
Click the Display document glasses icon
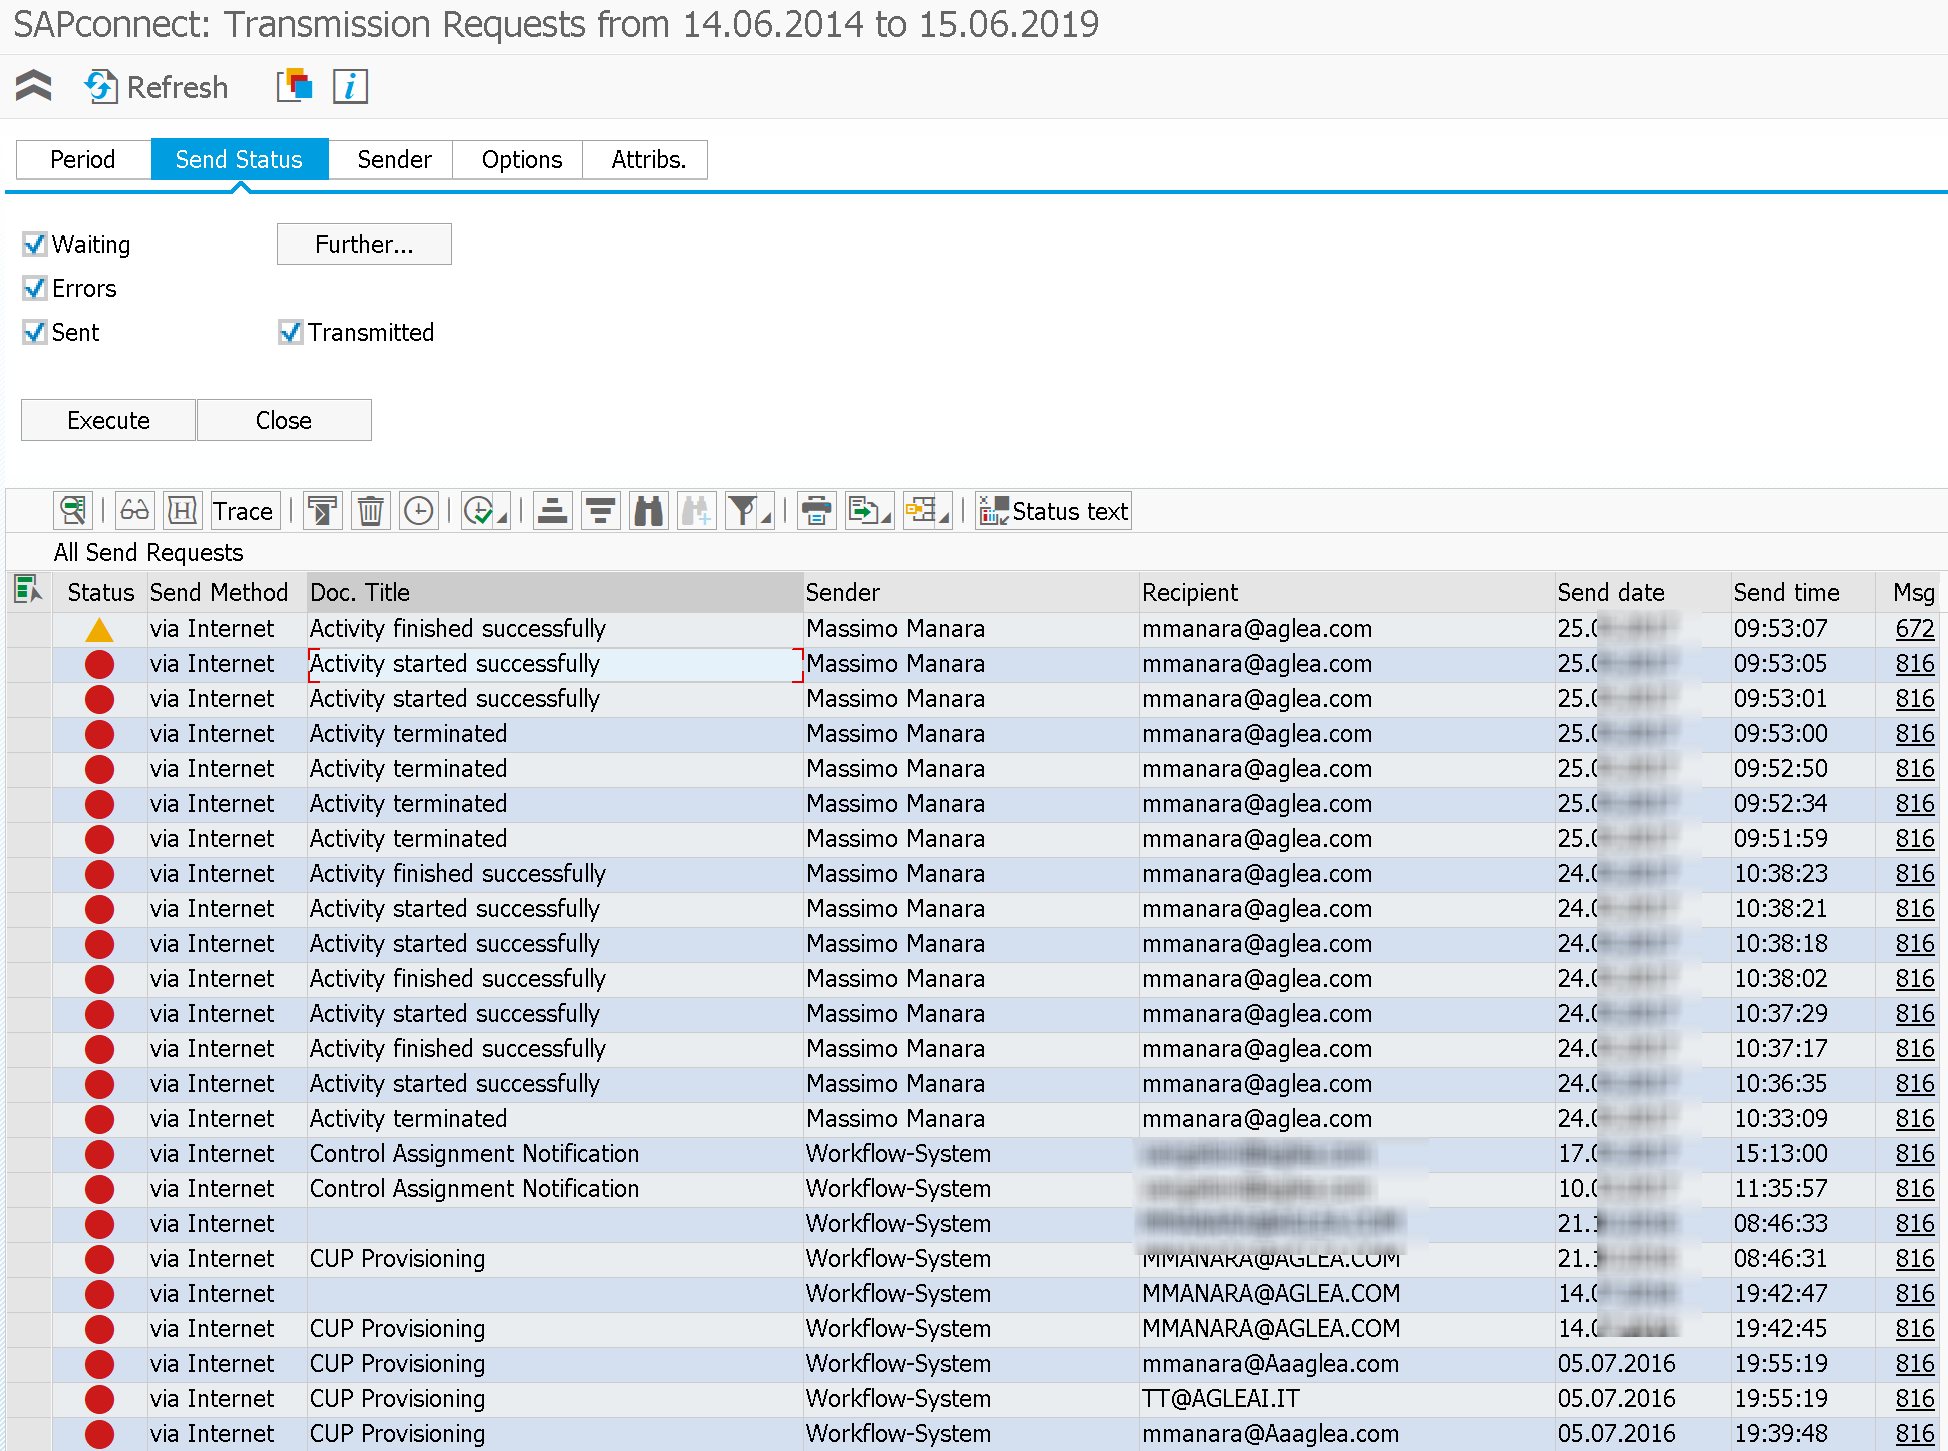[134, 511]
